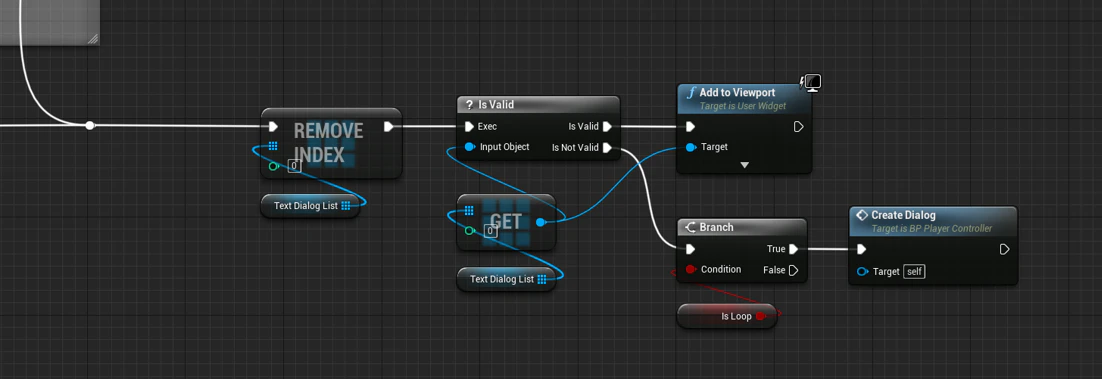Viewport: 1102px width, 379px height.
Task: Click the Create Dialog output exec pin
Action: tap(1004, 249)
